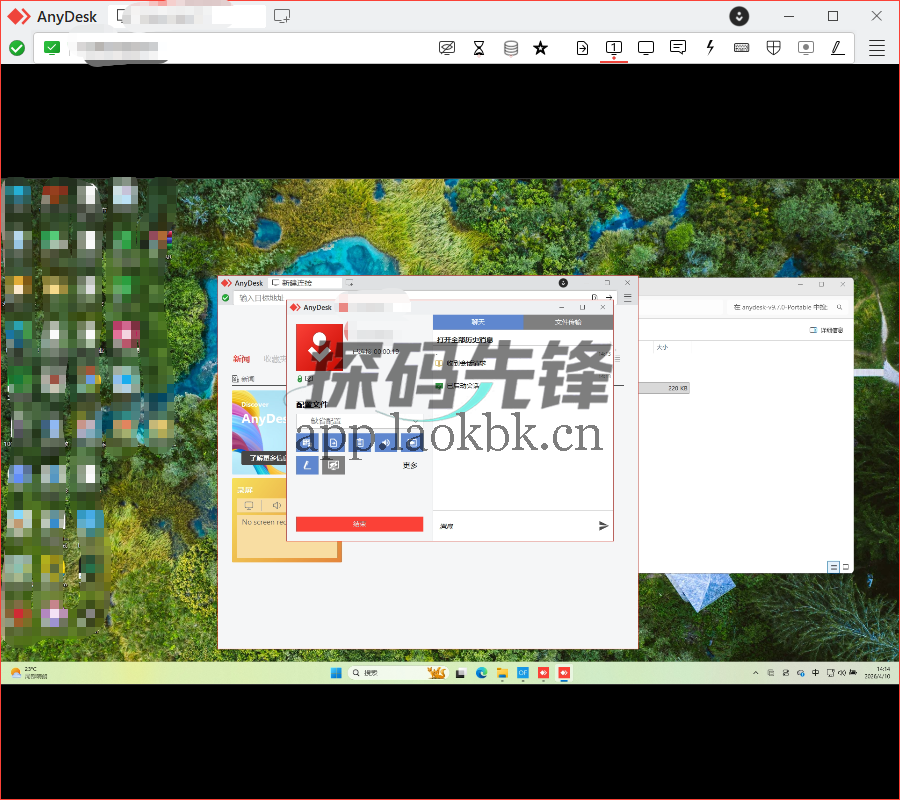Click the favorites star icon
The image size is (900, 800).
click(541, 47)
